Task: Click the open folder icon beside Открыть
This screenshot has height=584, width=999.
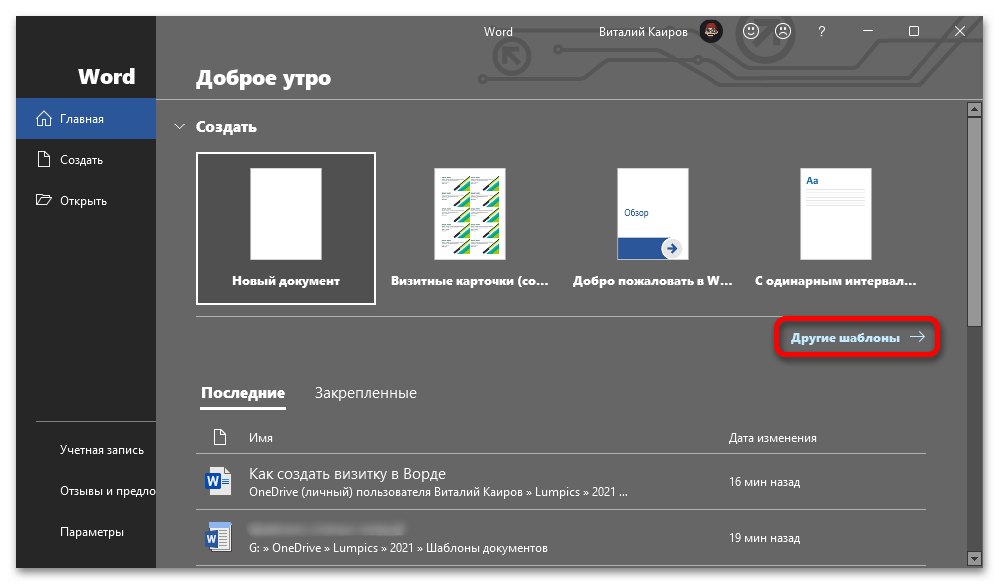Action: 44,200
